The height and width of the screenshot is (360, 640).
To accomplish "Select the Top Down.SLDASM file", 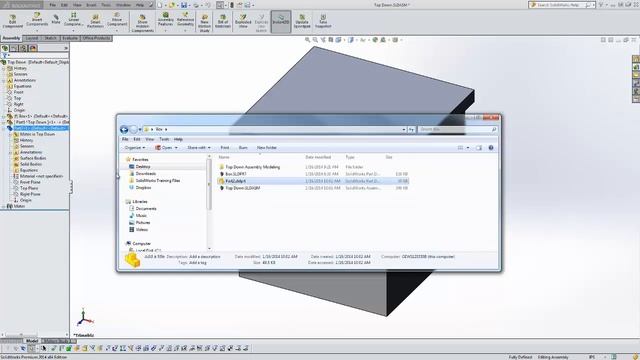I will (242, 188).
